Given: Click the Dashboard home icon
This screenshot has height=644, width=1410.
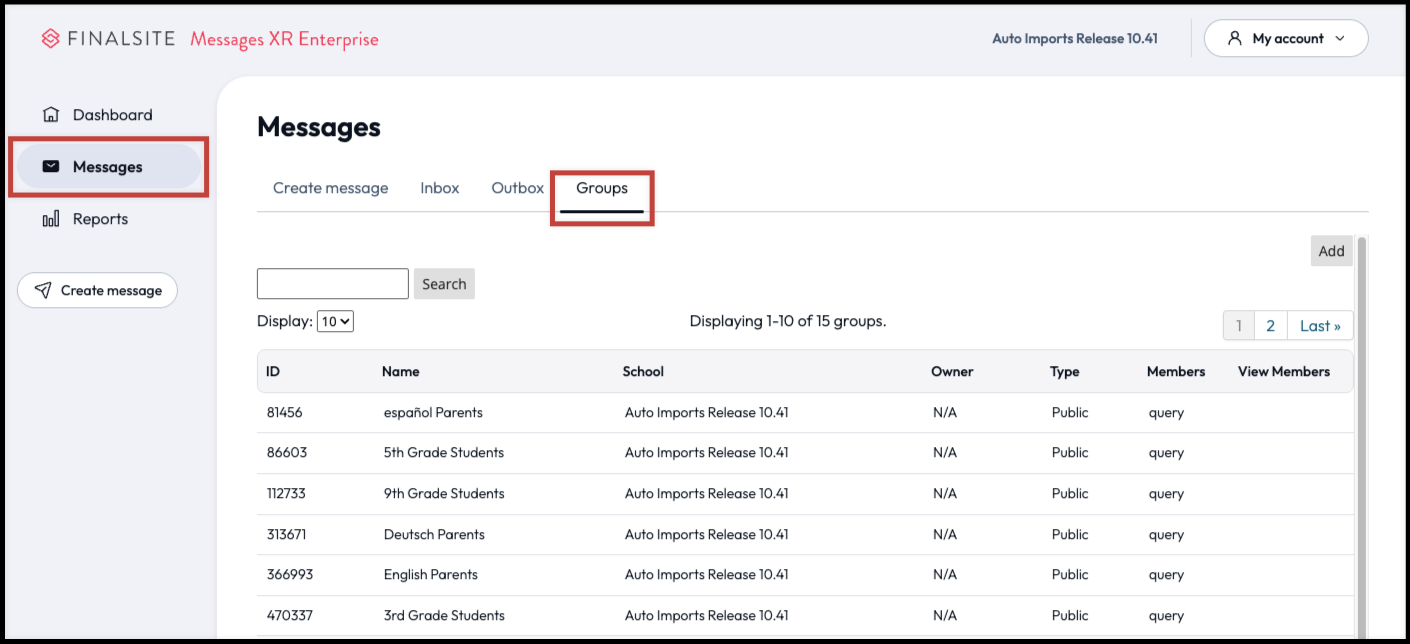Looking at the screenshot, I should [51, 115].
